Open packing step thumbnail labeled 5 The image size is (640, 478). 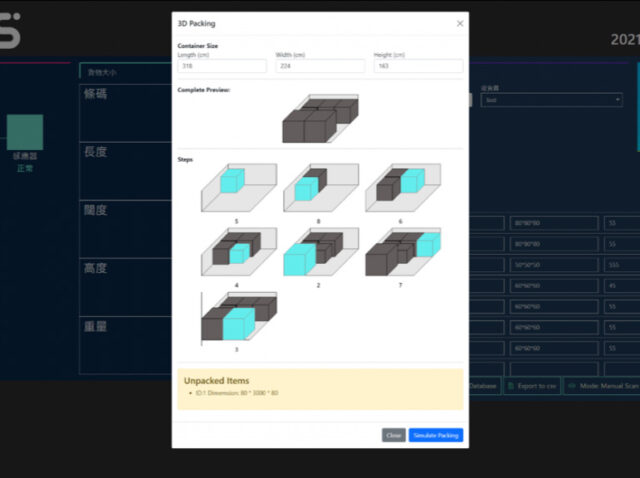(236, 187)
